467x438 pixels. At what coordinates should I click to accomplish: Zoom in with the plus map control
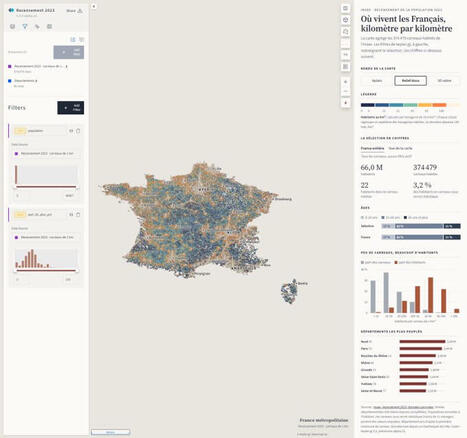(346, 82)
